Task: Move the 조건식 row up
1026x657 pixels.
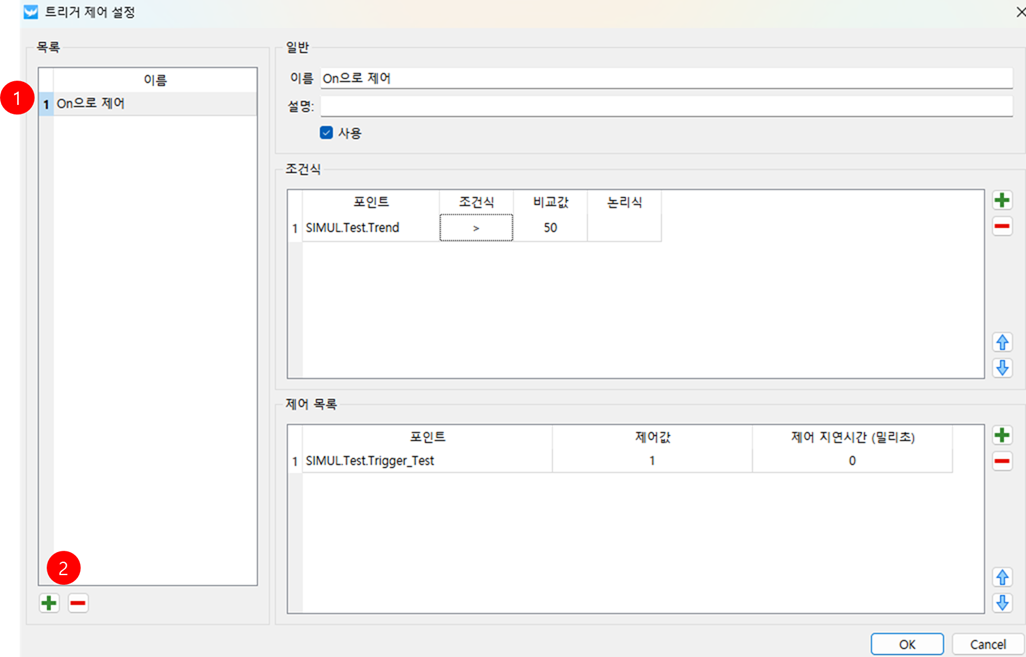Action: [1001, 342]
